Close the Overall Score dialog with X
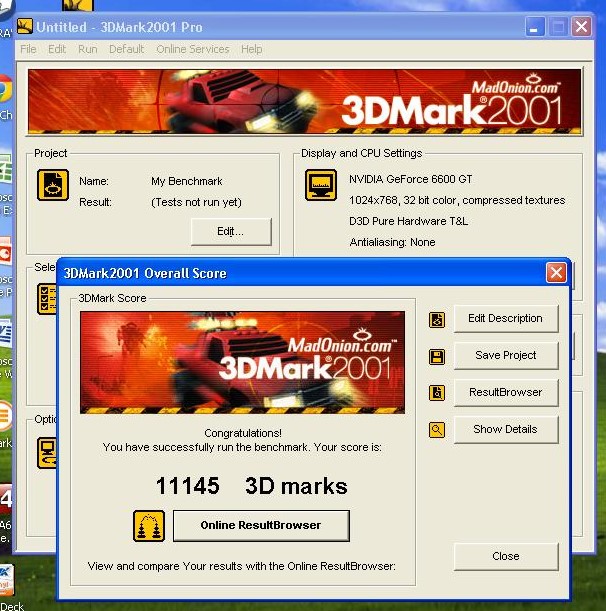606x611 pixels. pos(556,272)
